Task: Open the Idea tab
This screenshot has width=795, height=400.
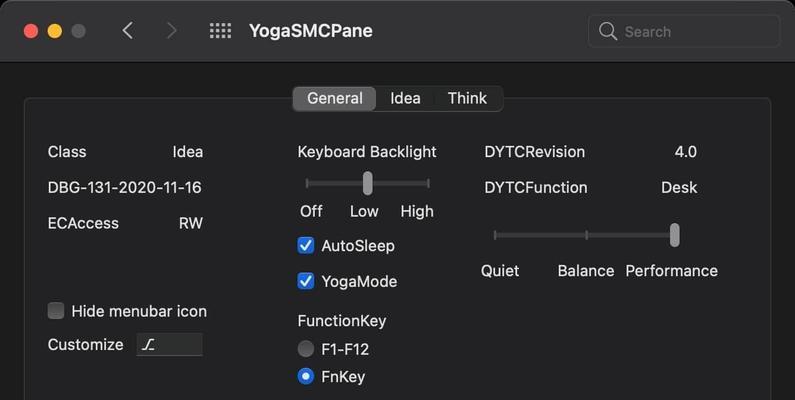Action: 405,98
